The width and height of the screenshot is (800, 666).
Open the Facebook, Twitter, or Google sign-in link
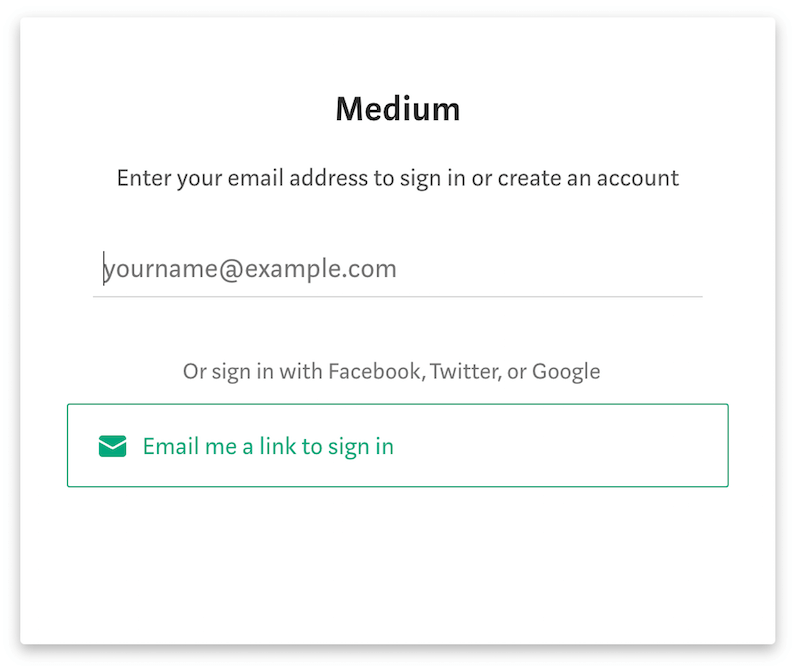point(391,372)
